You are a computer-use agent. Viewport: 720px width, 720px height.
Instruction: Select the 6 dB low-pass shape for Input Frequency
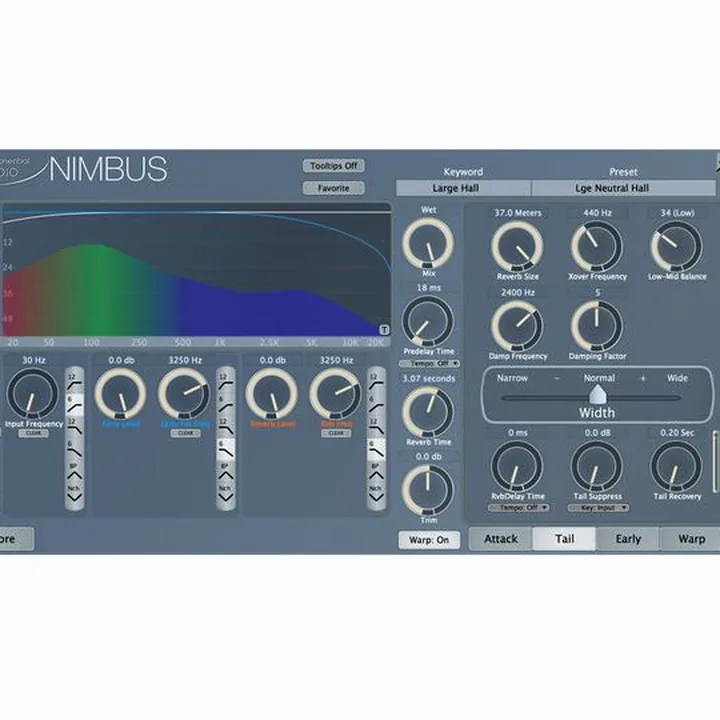(x=74, y=449)
